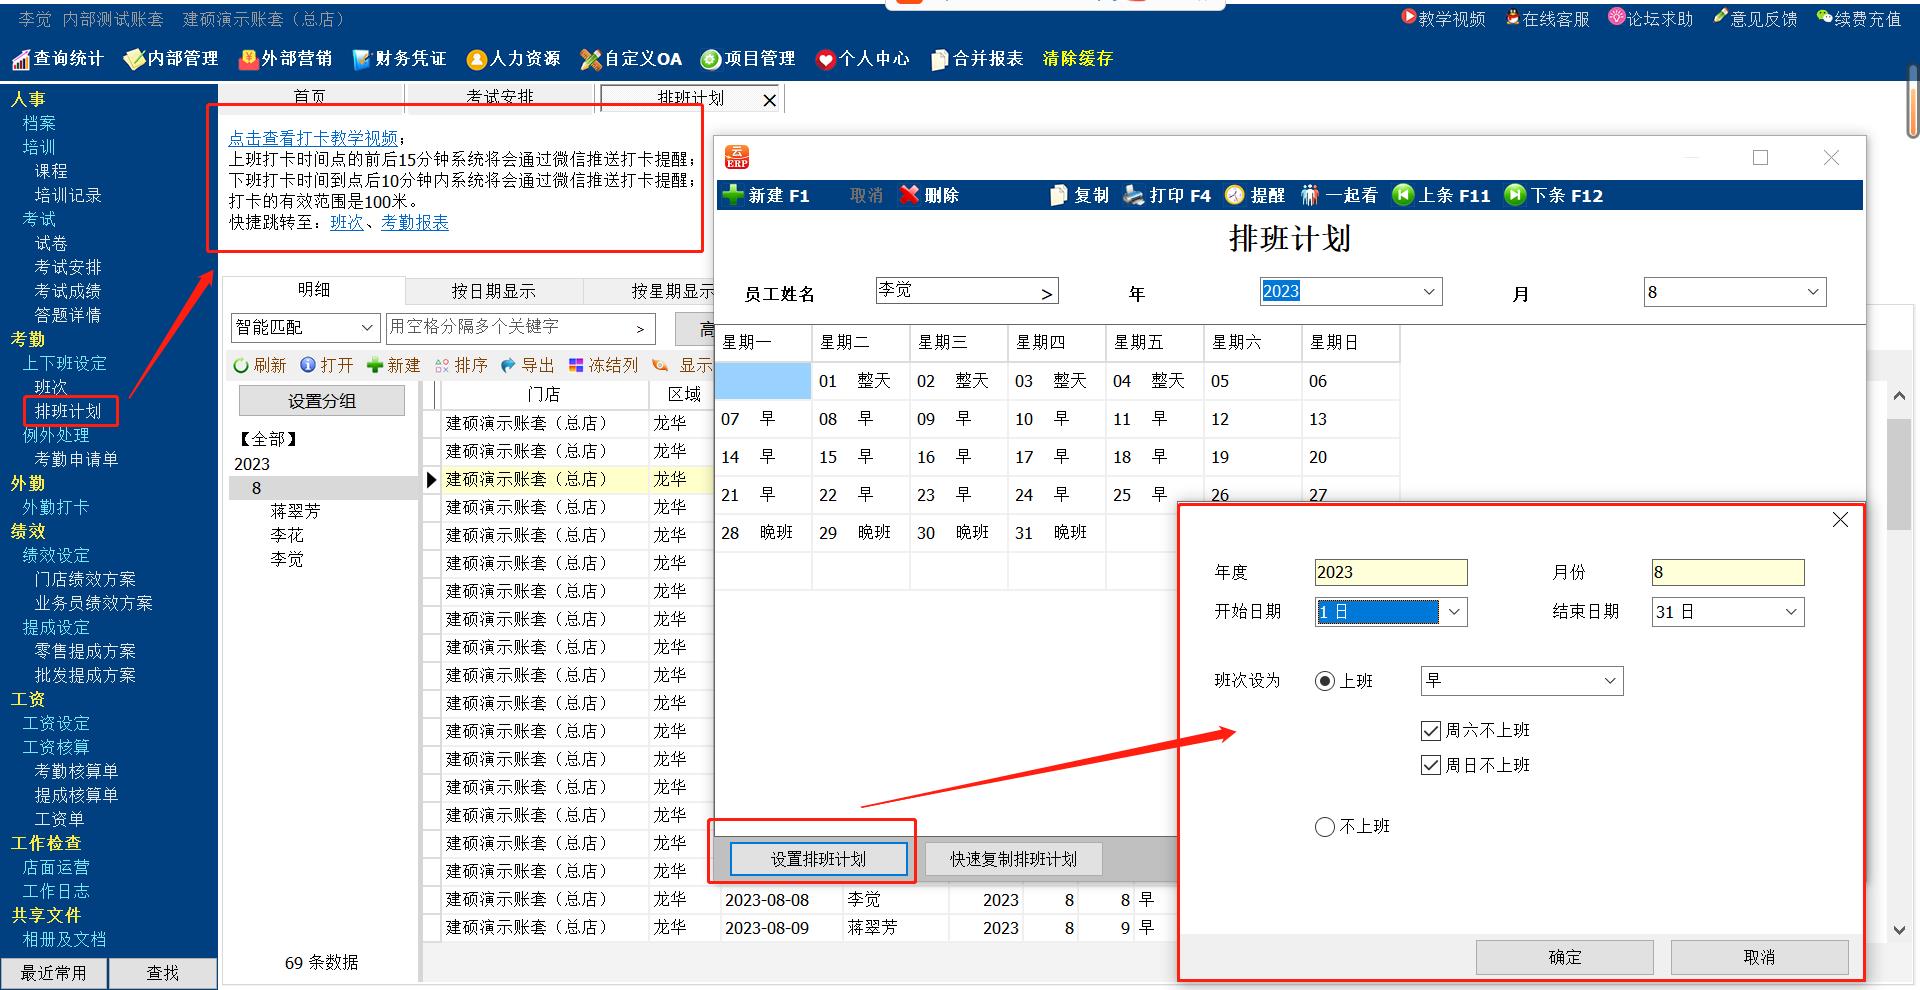Screen dimensions: 1920x990
Task: Click 导出 in the list toolbar
Action: coord(527,365)
